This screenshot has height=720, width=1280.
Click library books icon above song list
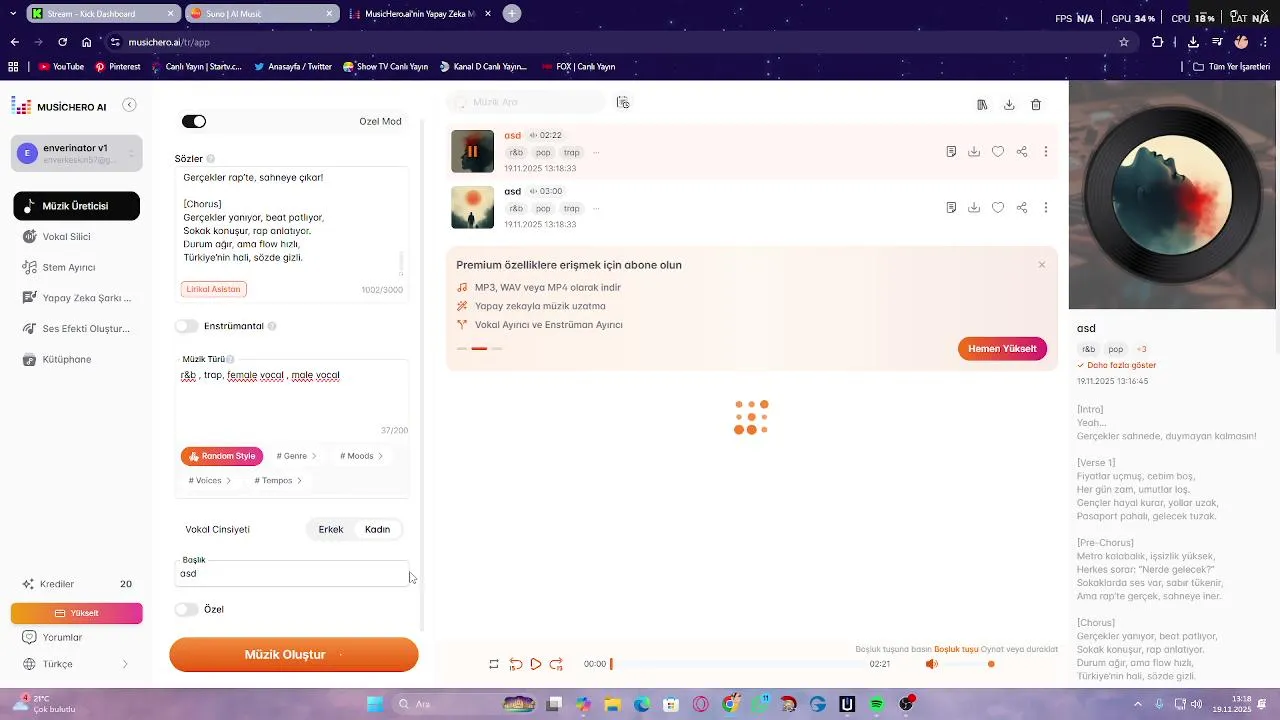point(982,105)
